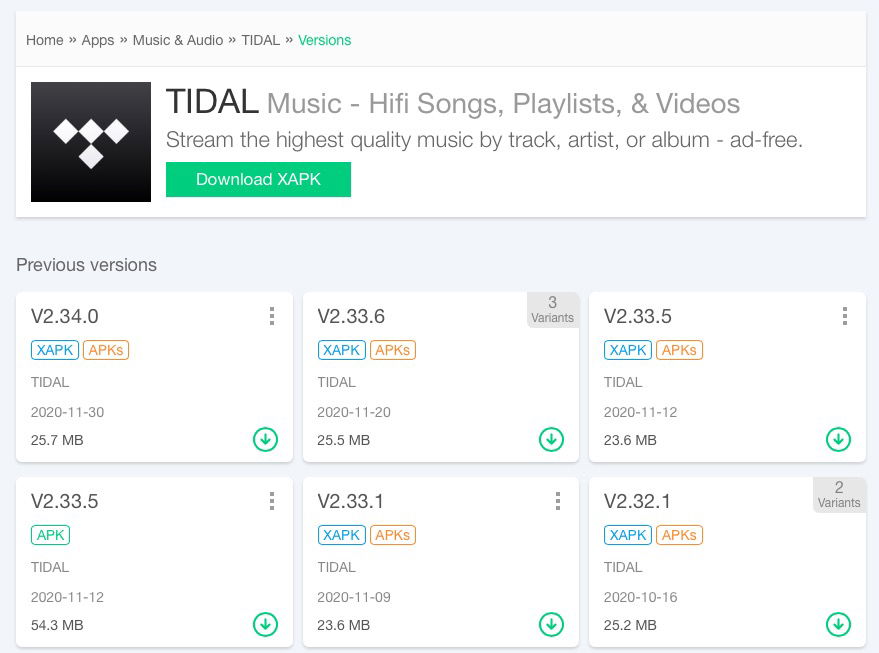
Task: Click XAPK badge on V2.34.0 card
Action: click(55, 350)
